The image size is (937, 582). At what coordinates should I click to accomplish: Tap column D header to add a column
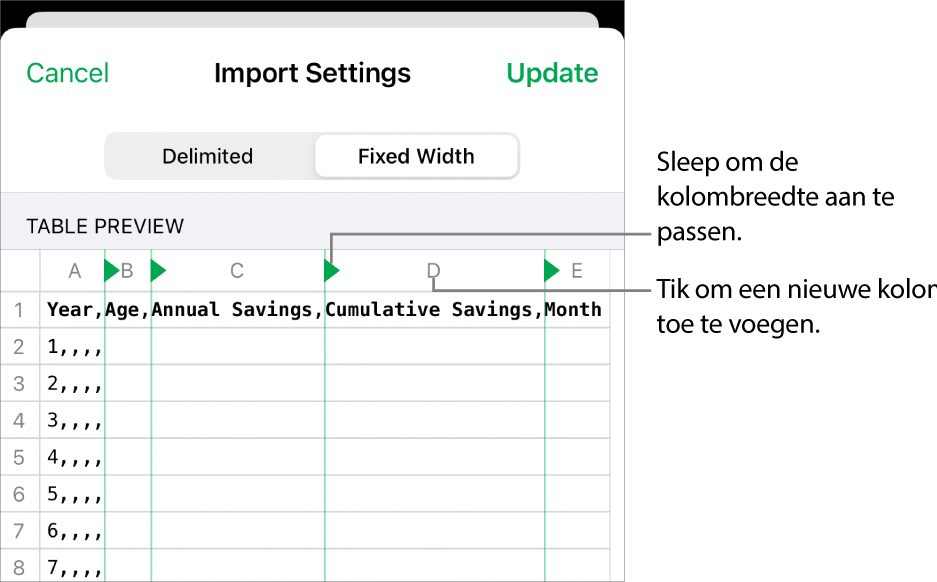pyautogui.click(x=433, y=271)
